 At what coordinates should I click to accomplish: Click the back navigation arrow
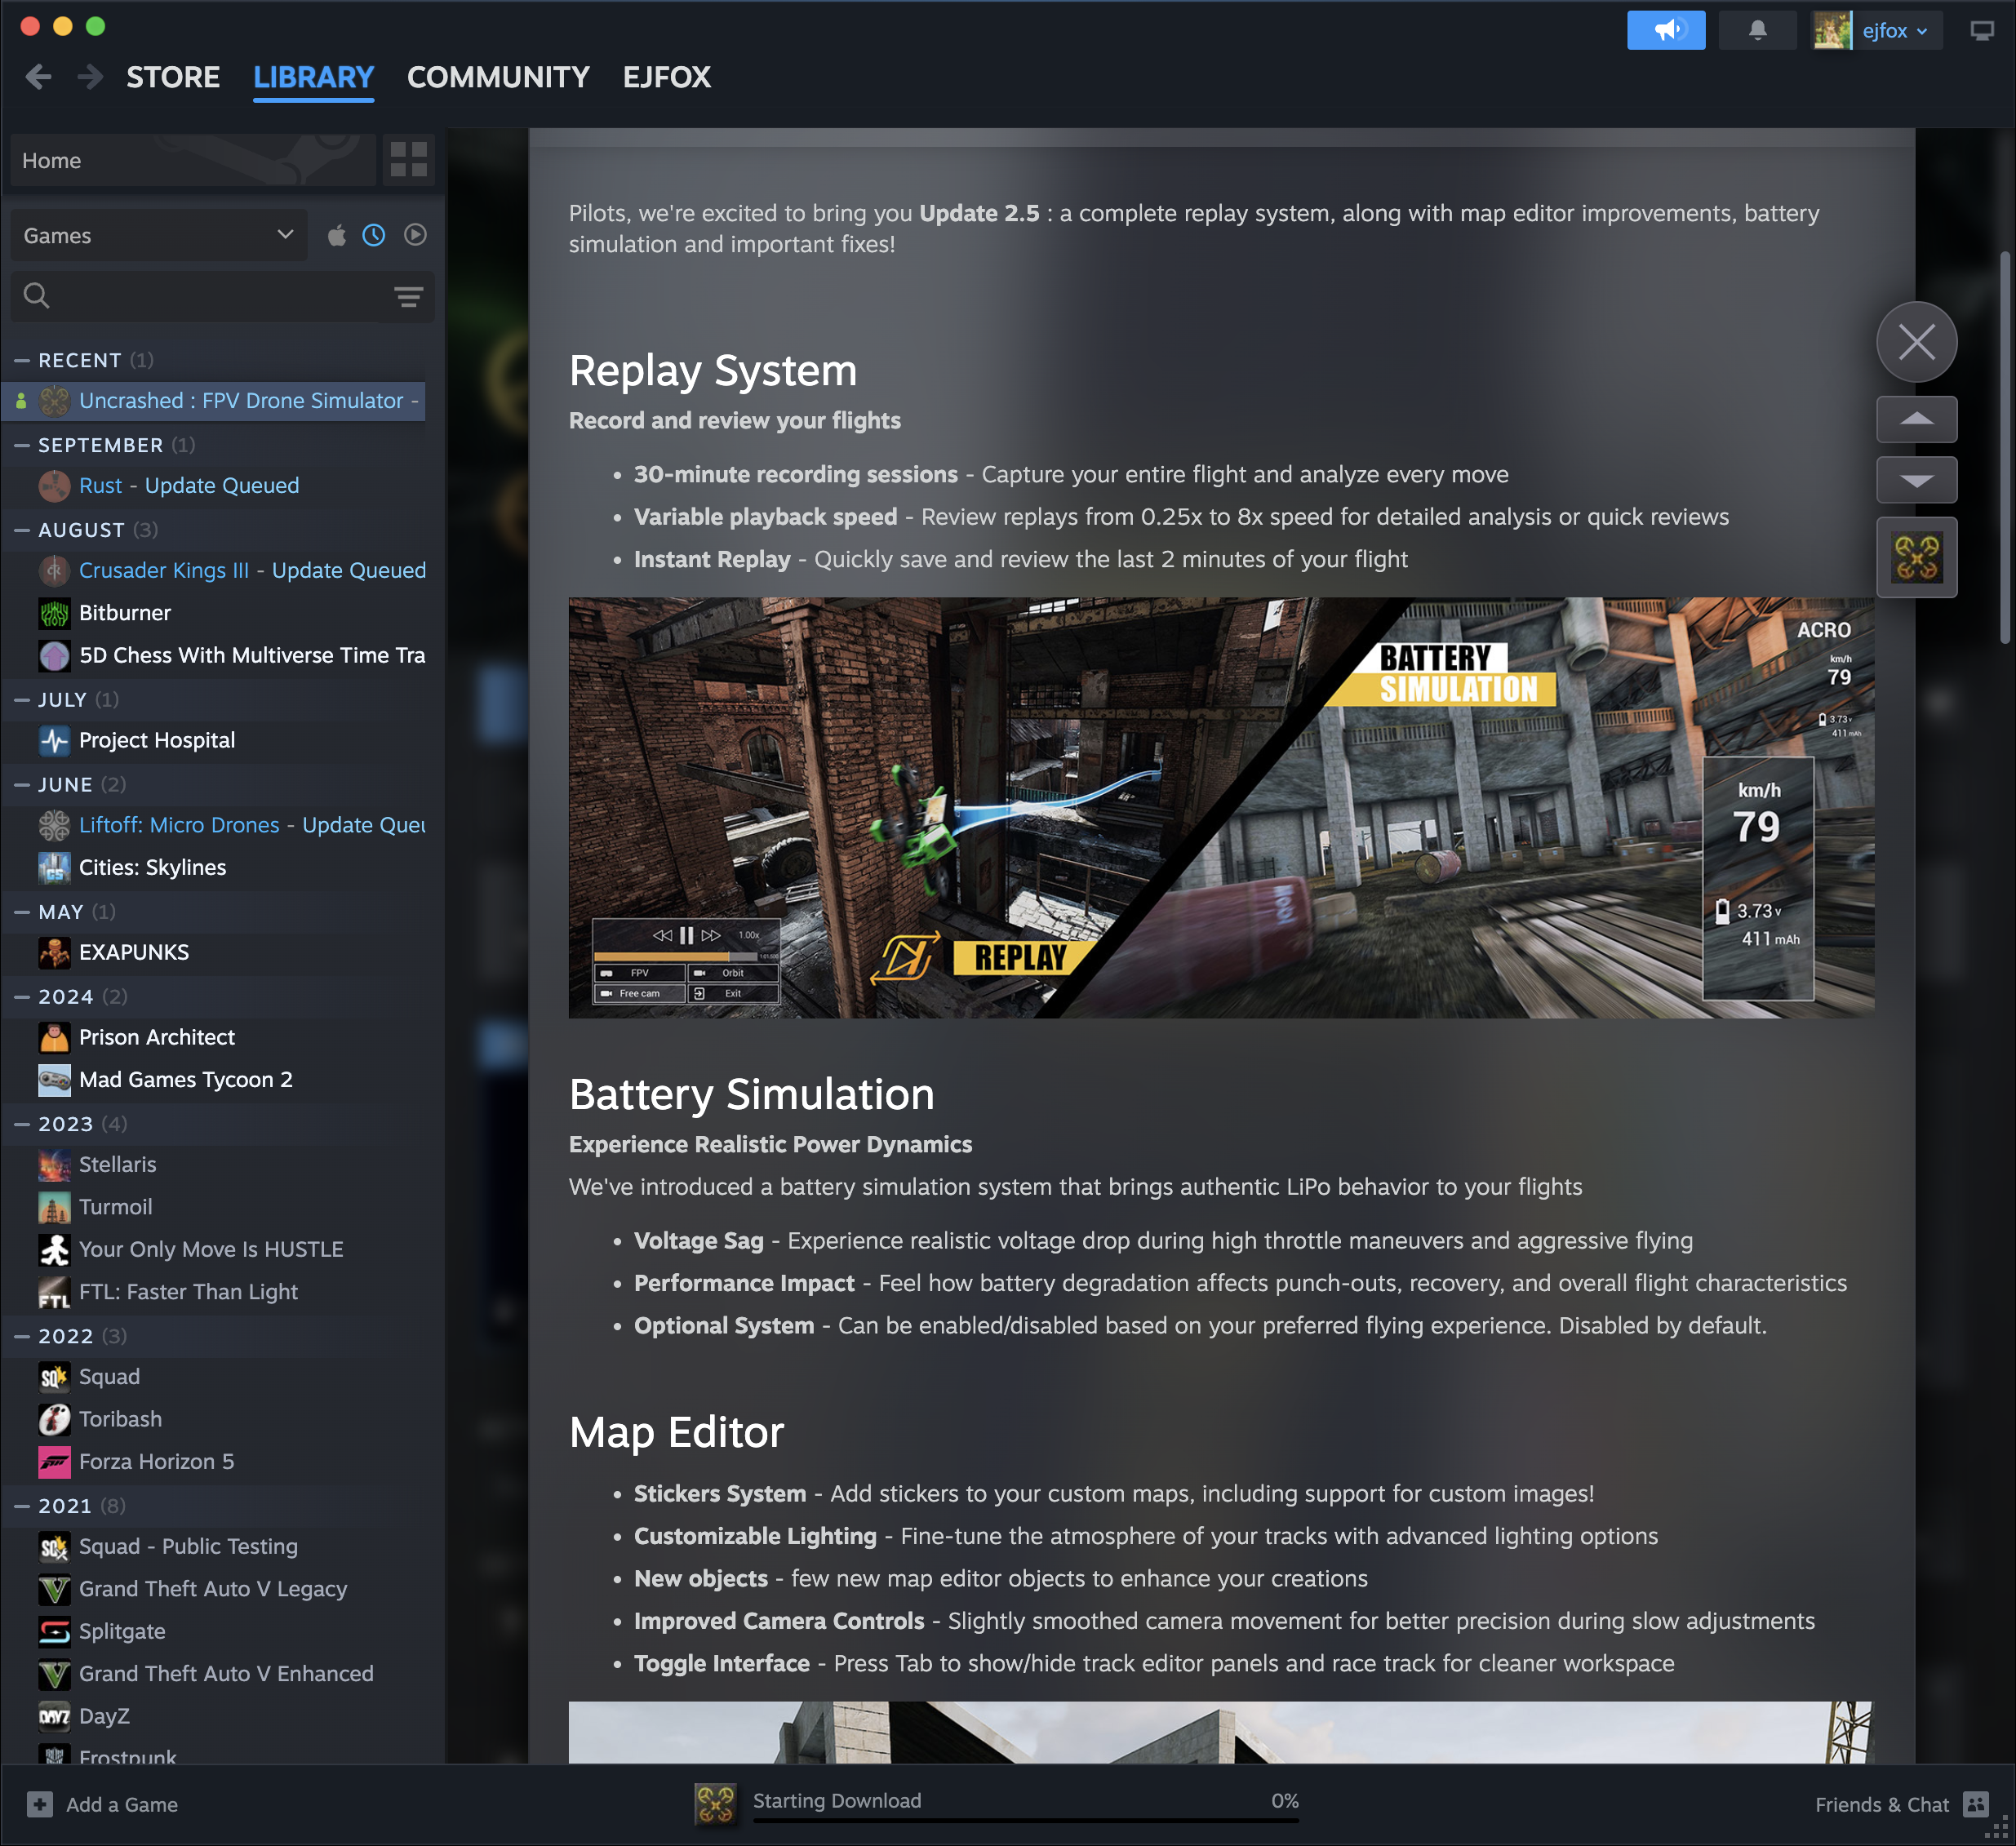(39, 77)
